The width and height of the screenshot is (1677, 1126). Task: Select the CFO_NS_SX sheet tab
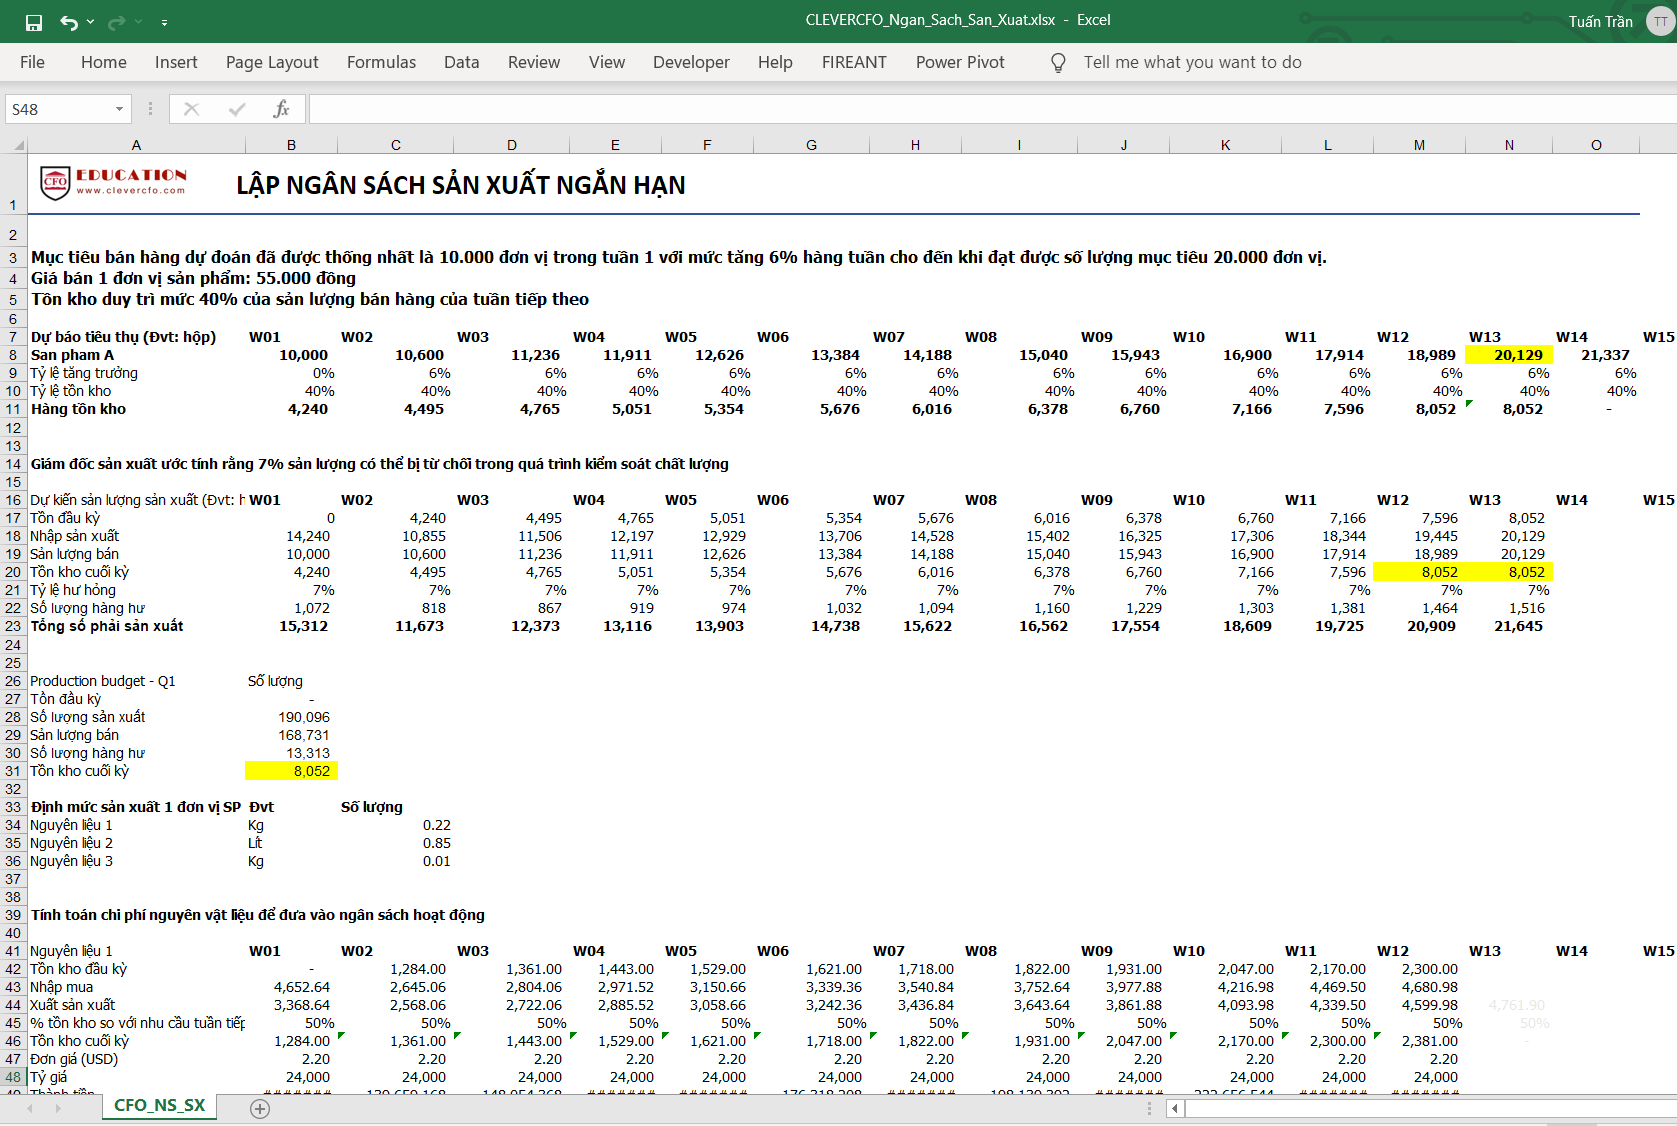pos(160,1105)
